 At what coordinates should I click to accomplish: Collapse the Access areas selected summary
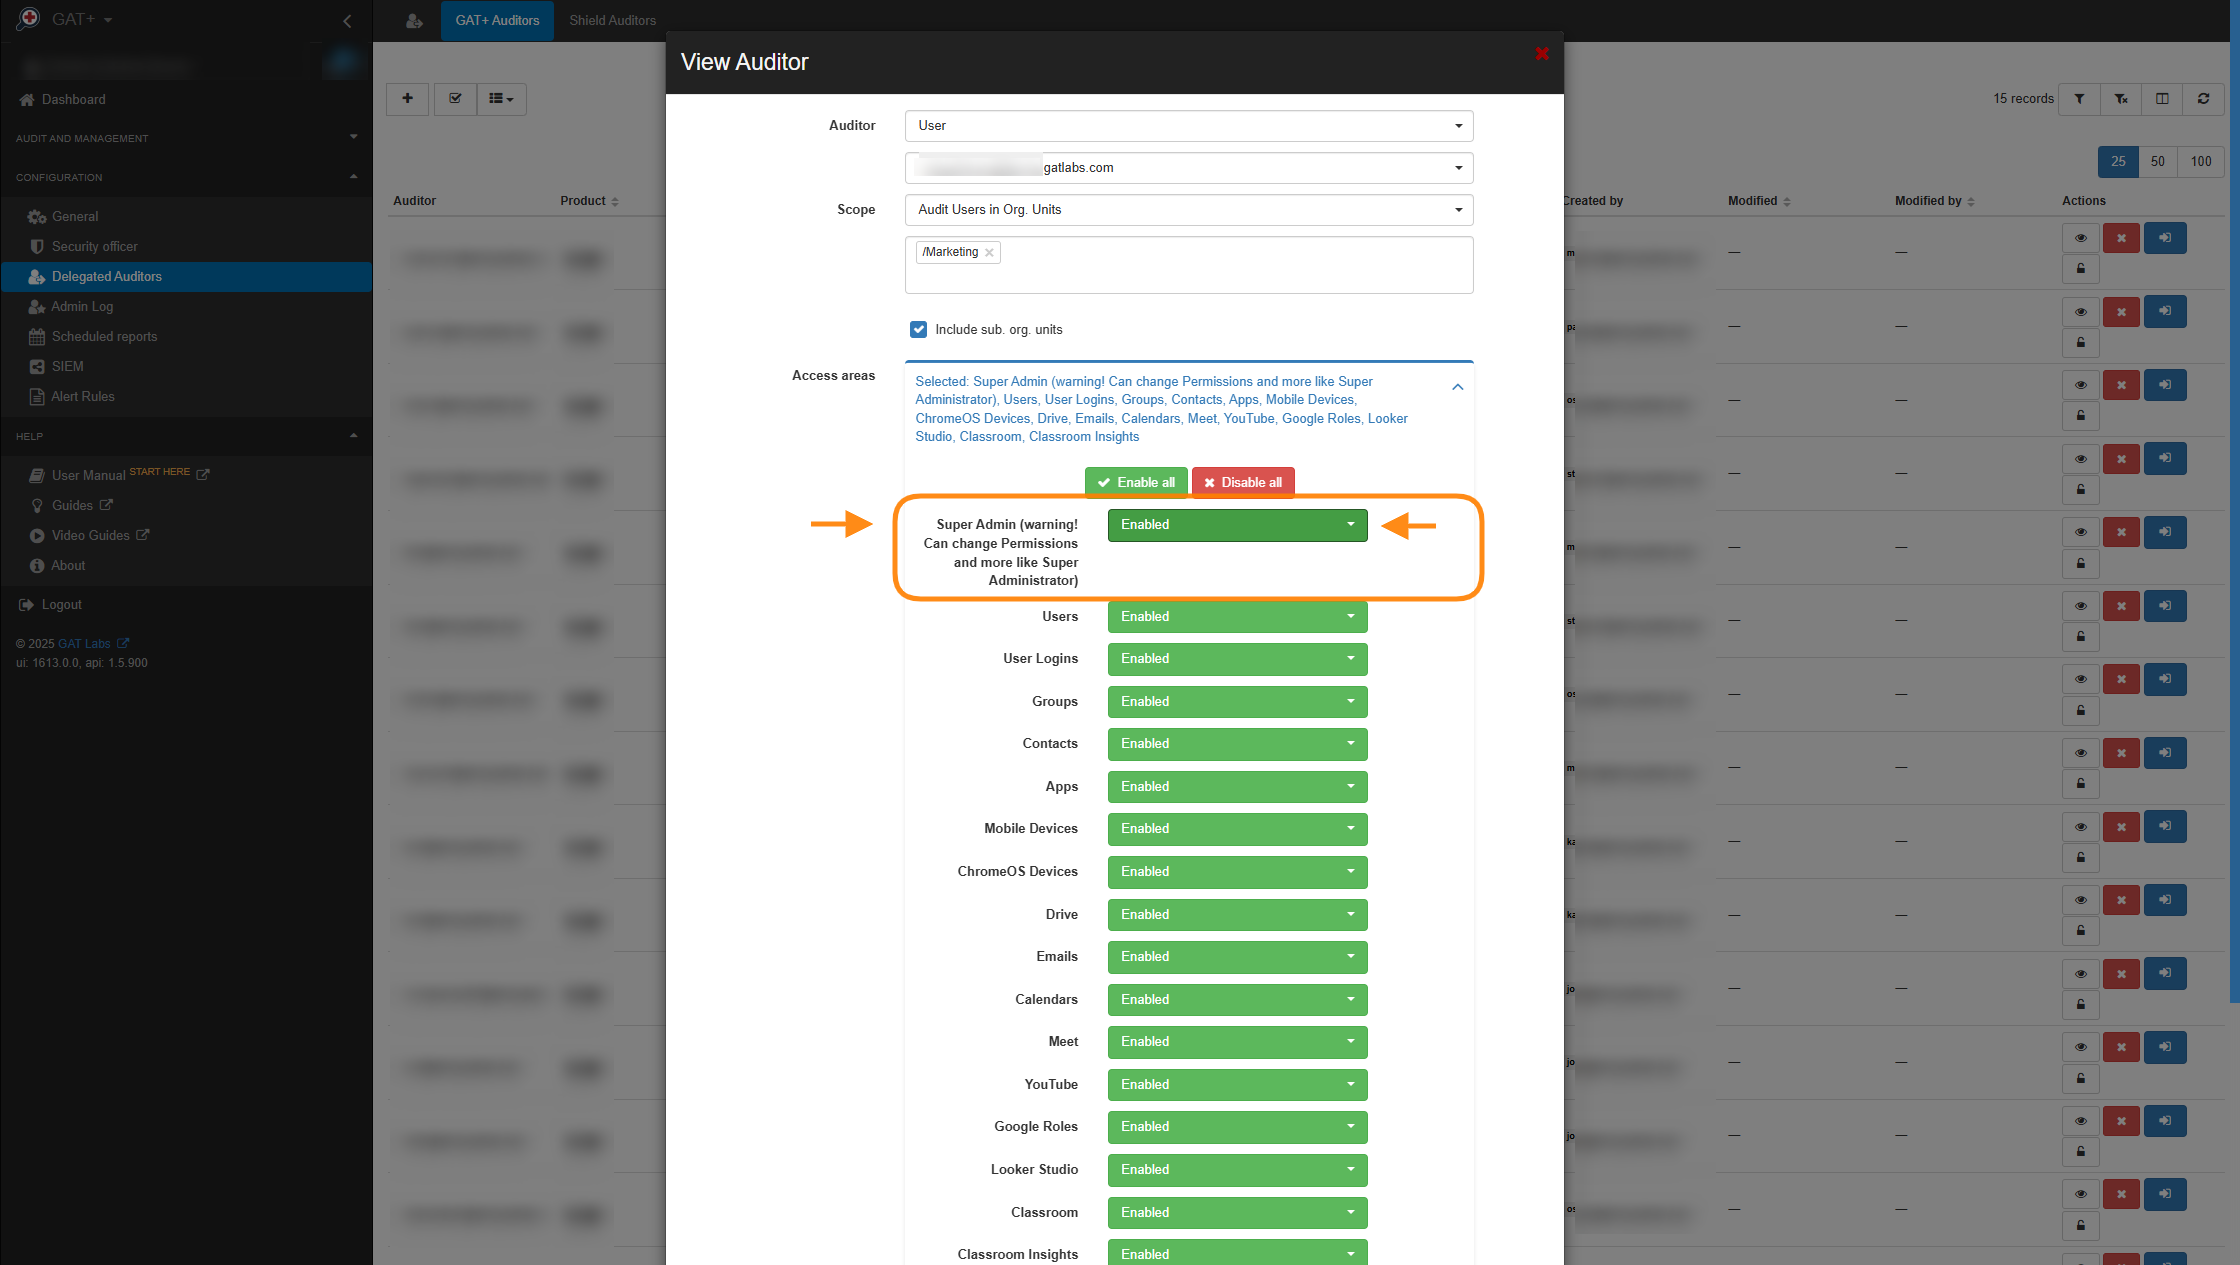[1457, 387]
